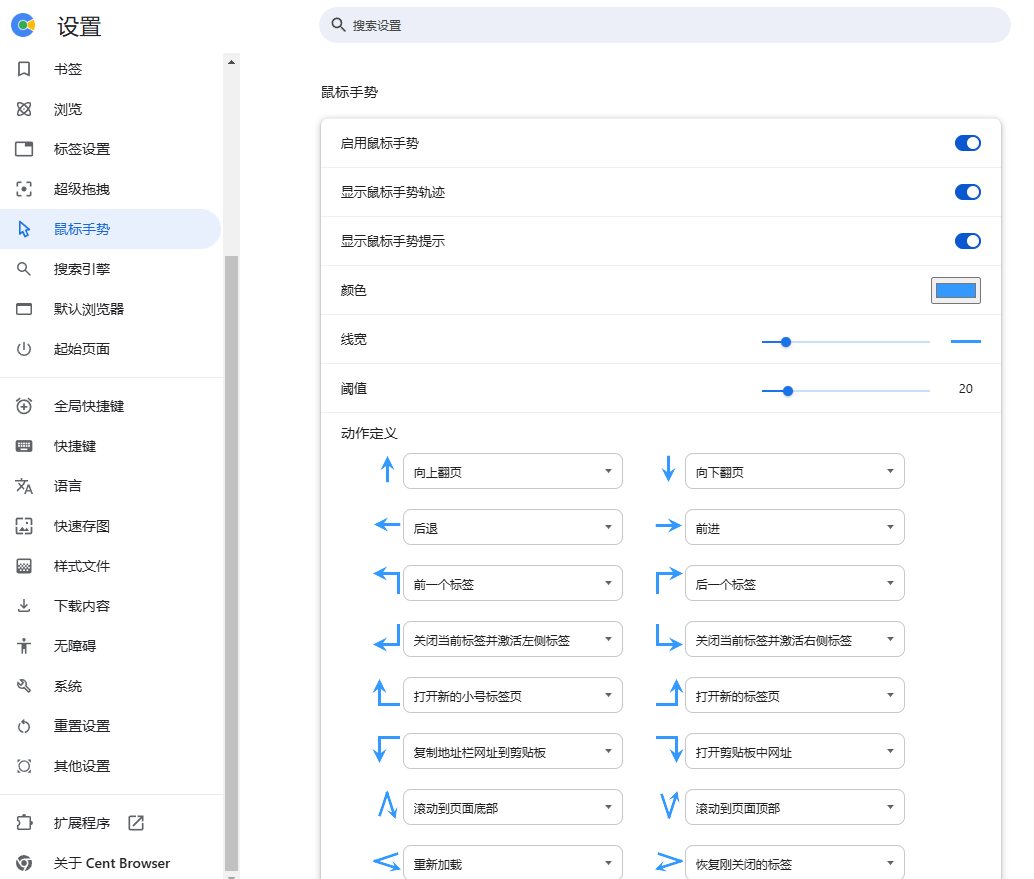This screenshot has height=879, width=1034.
Task: Disable the 启用鼠标手势 toggle
Action: 967,142
